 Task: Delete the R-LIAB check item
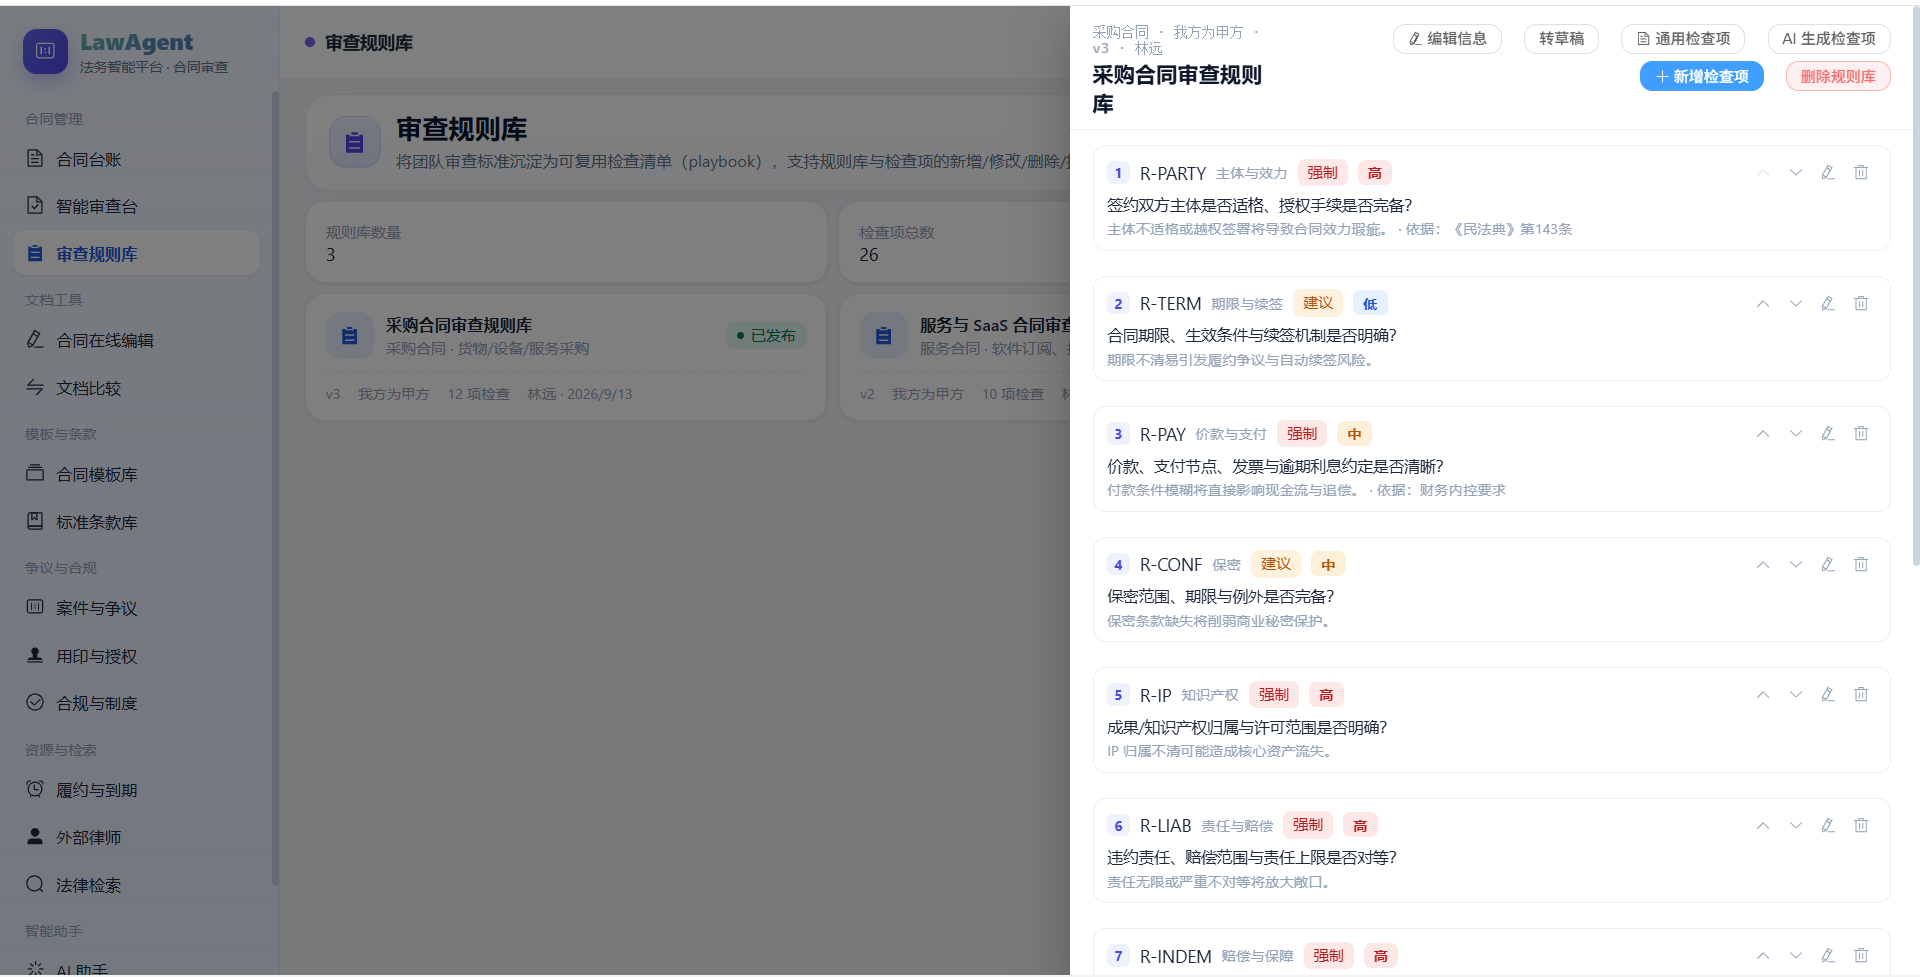[1861, 826]
